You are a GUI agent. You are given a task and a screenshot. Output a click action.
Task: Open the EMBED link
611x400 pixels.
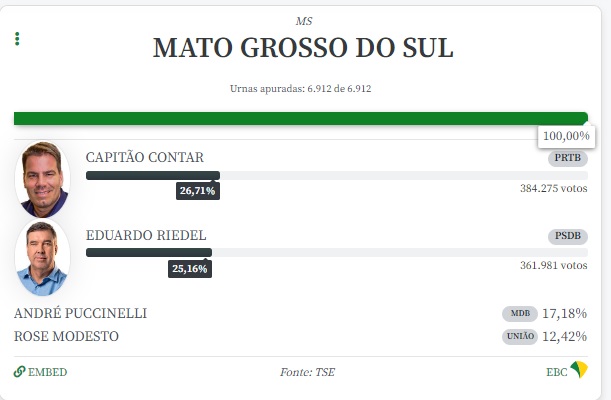click(47, 372)
